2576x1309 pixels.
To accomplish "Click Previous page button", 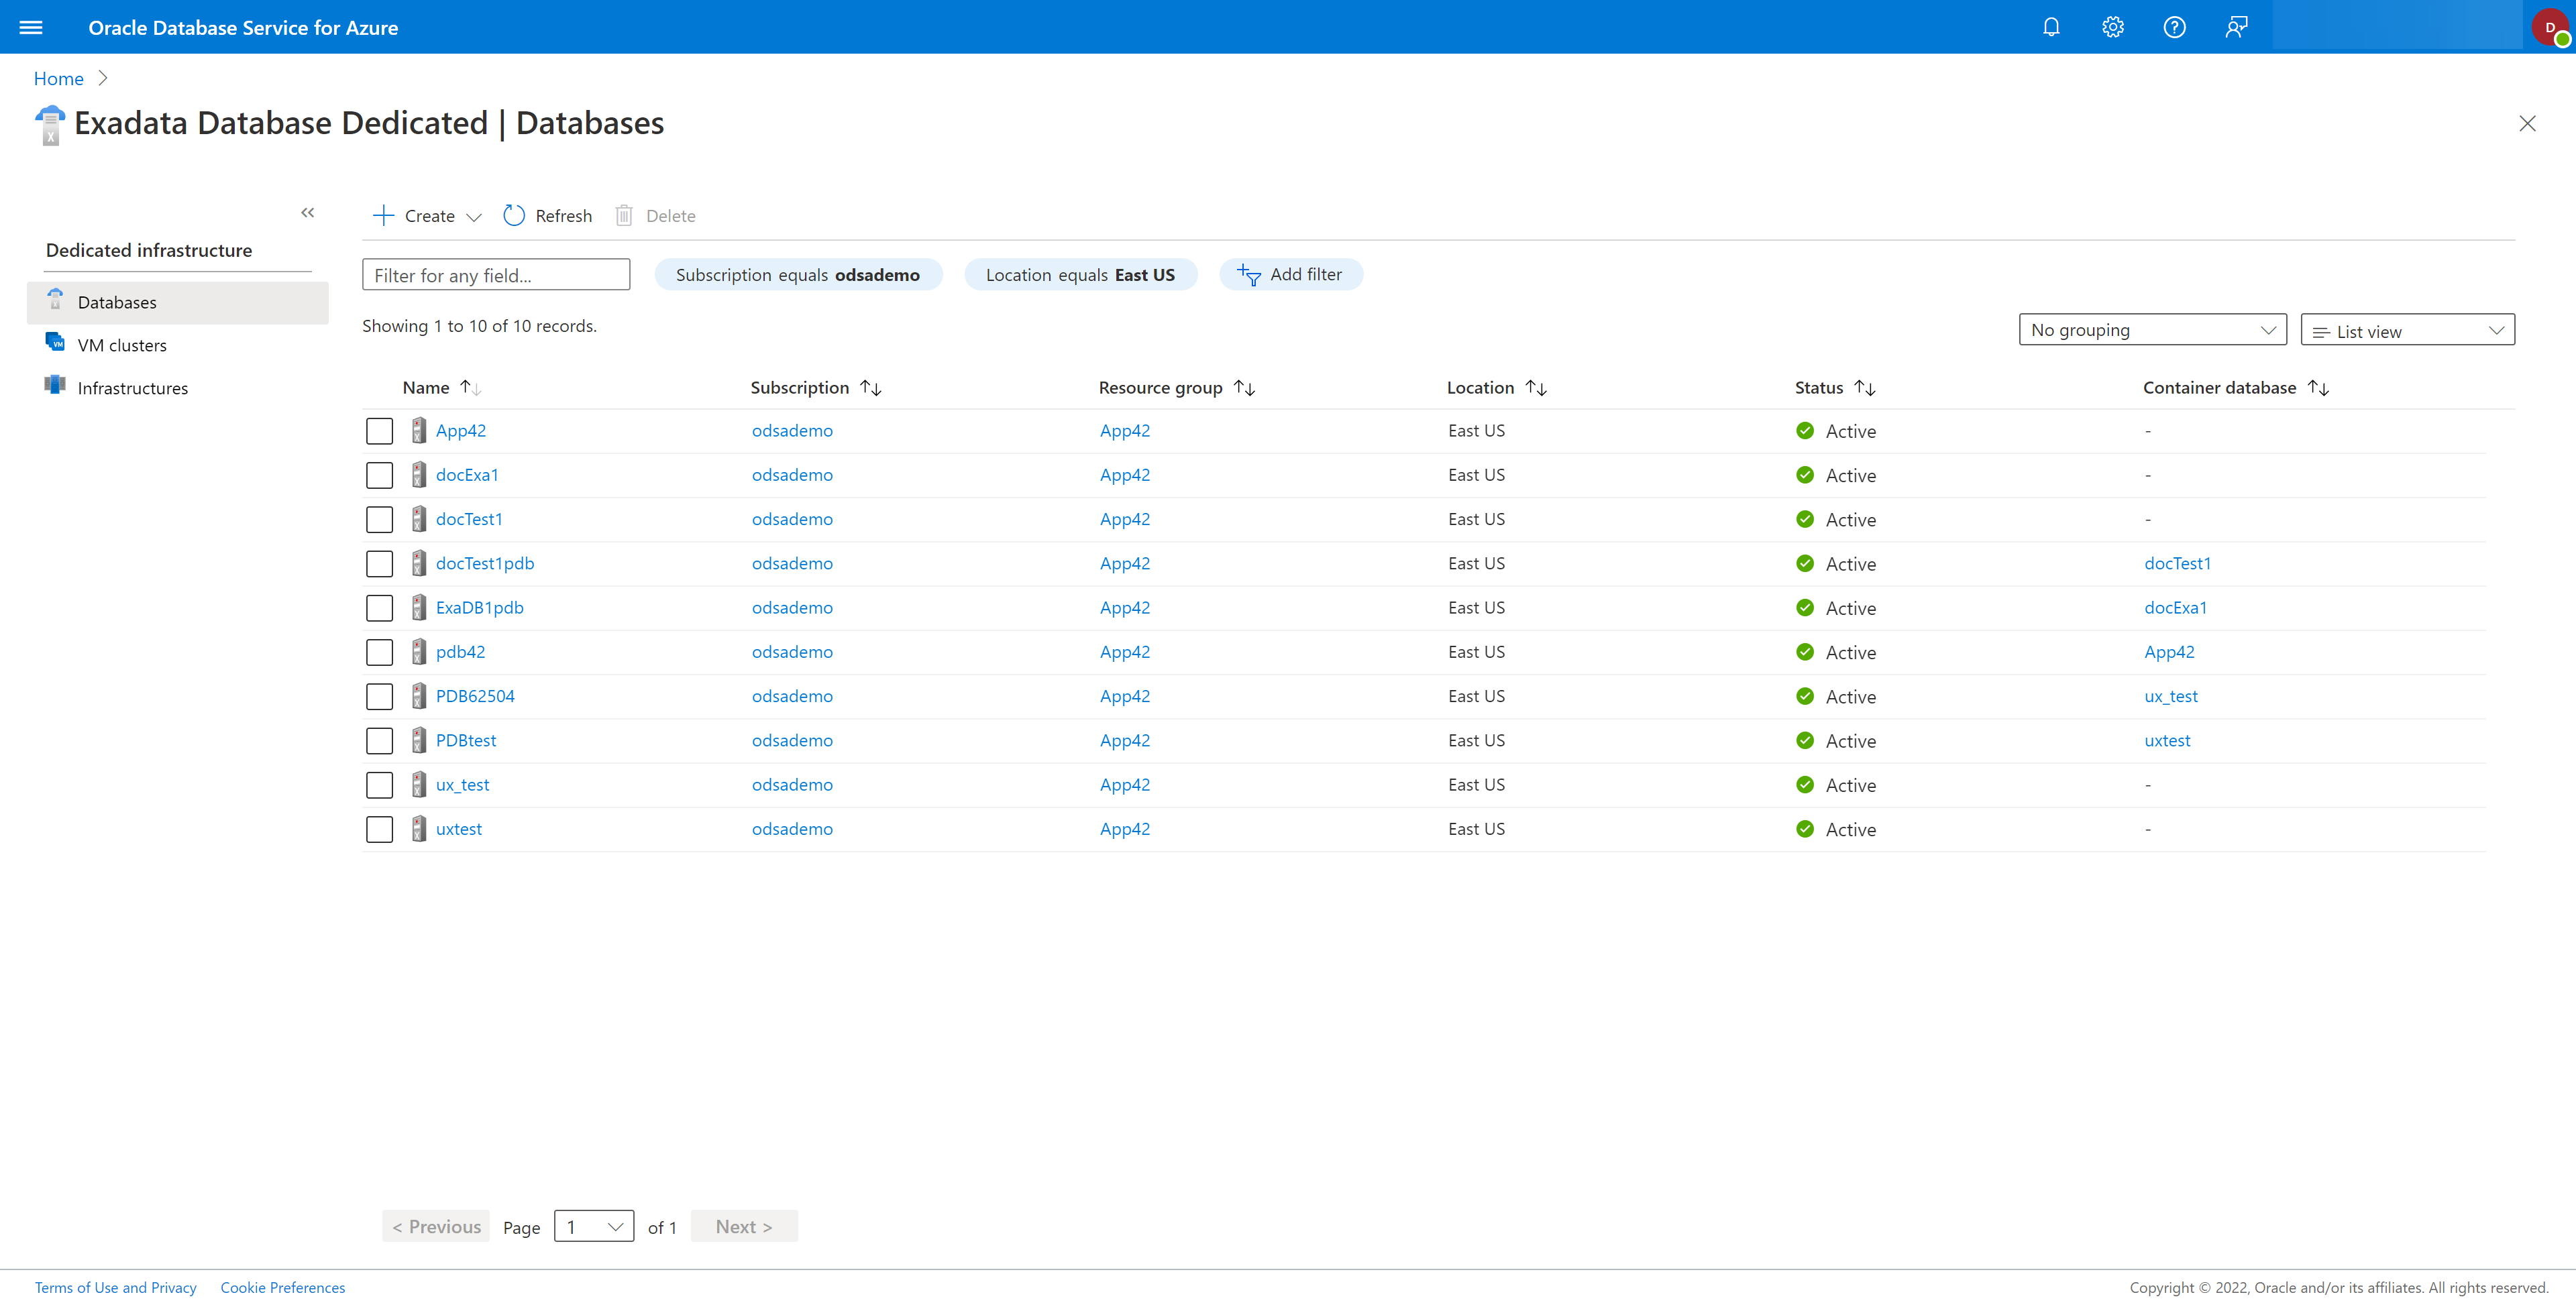I will pyautogui.click(x=436, y=1226).
